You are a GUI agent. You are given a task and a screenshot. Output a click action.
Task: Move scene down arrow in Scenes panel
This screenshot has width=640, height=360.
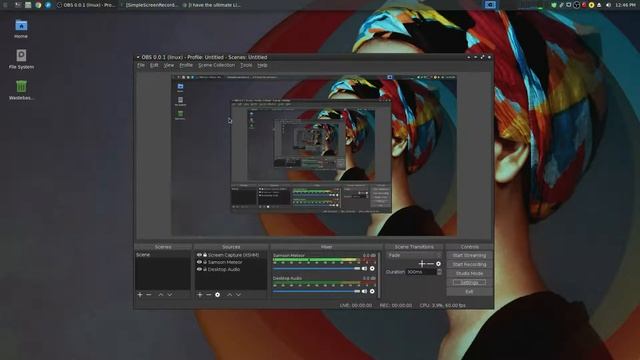(170, 295)
